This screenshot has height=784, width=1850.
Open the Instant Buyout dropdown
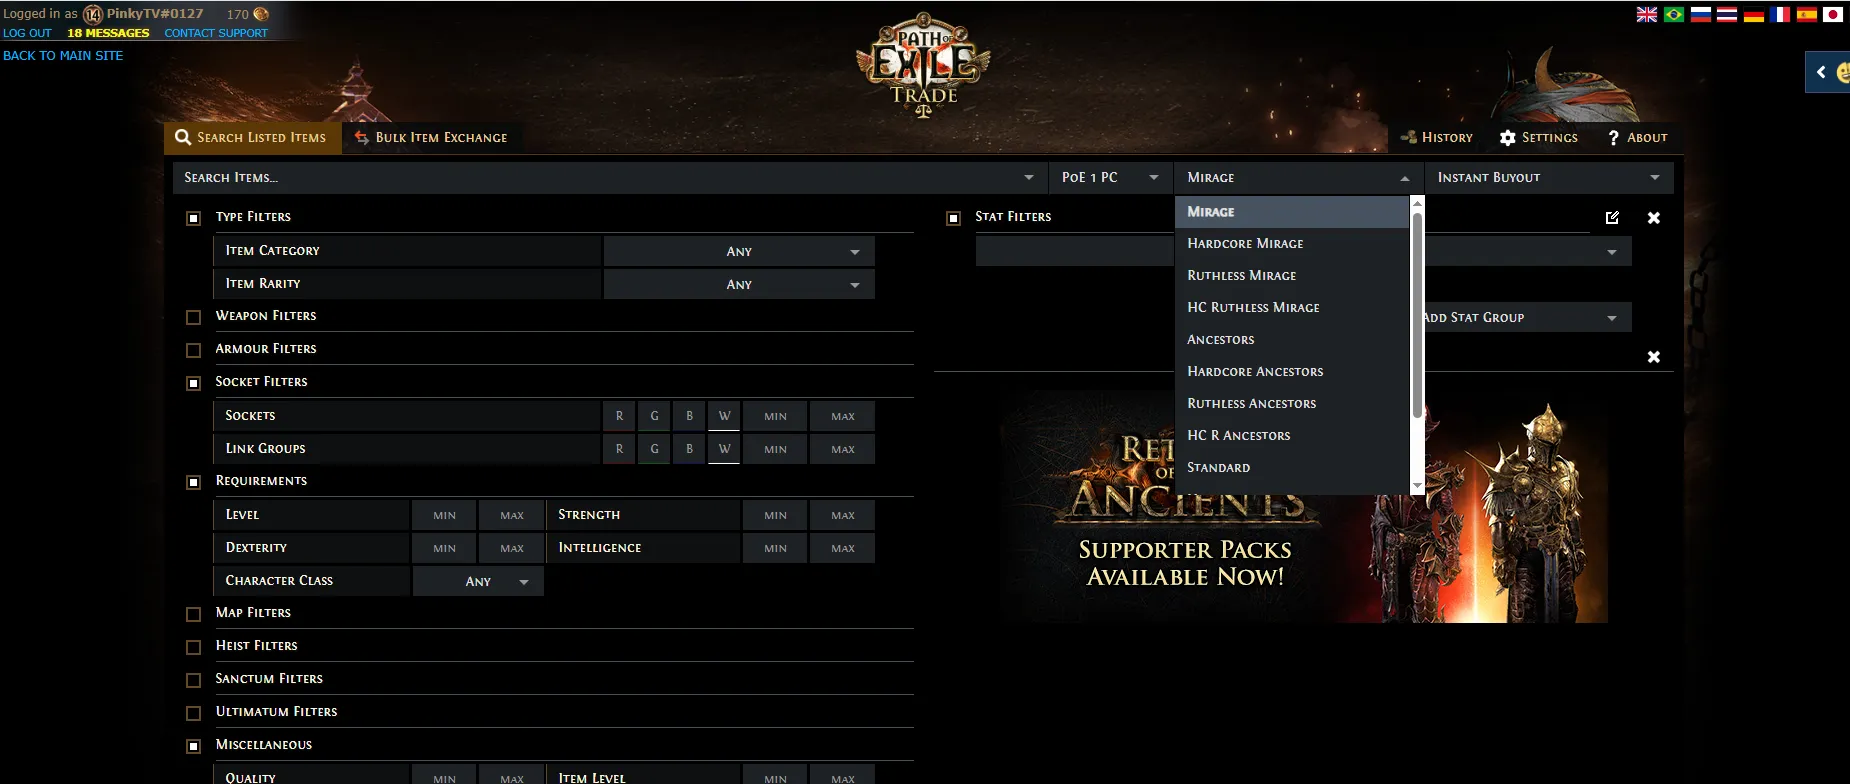pyautogui.click(x=1548, y=177)
